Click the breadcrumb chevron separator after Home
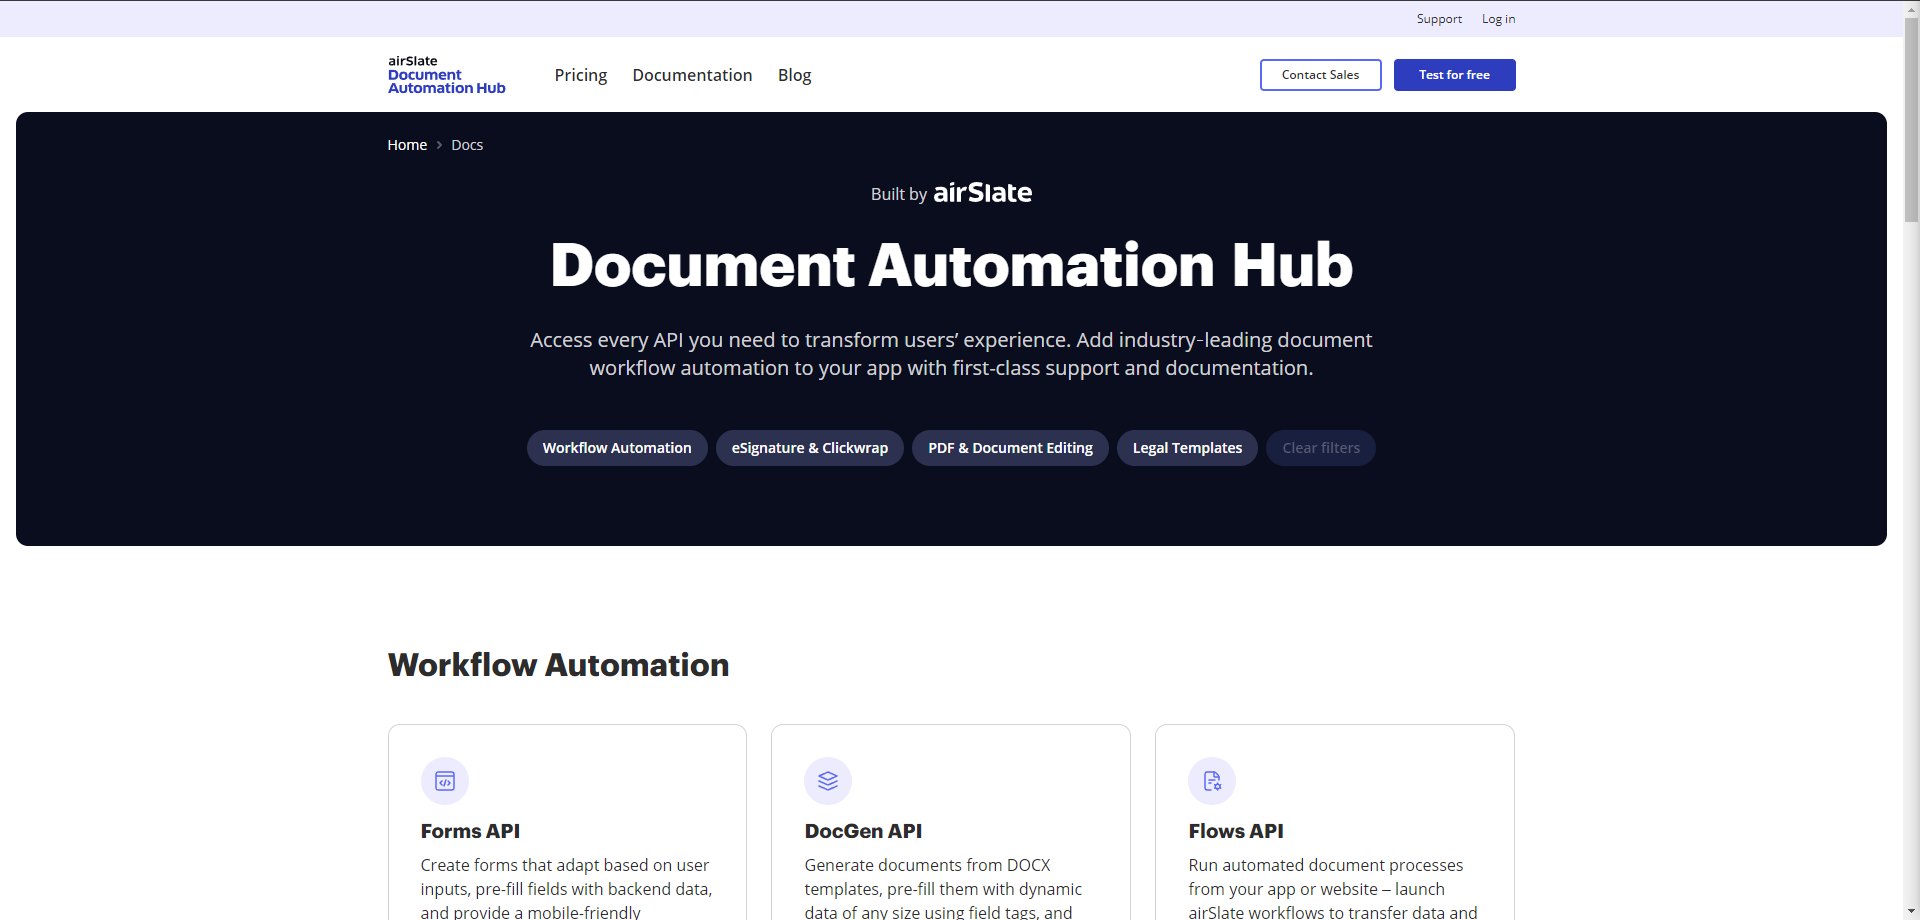Screen dimensions: 1920x920 tap(439, 146)
